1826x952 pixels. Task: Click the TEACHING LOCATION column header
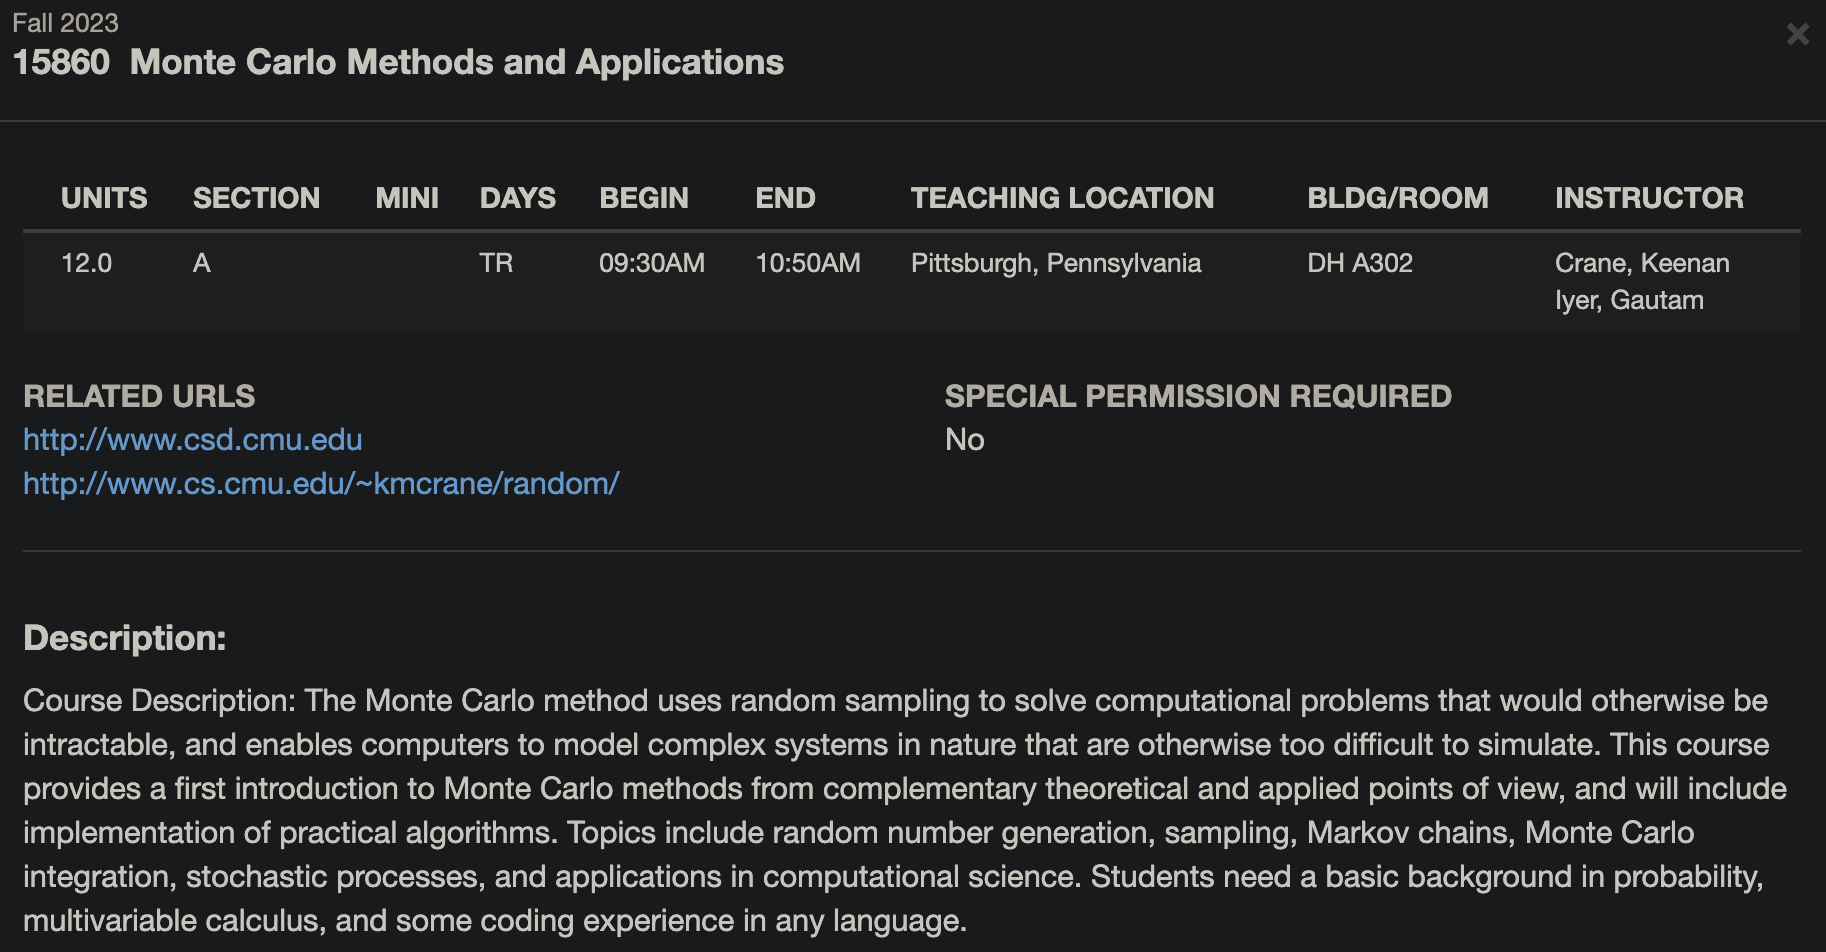click(x=1062, y=198)
